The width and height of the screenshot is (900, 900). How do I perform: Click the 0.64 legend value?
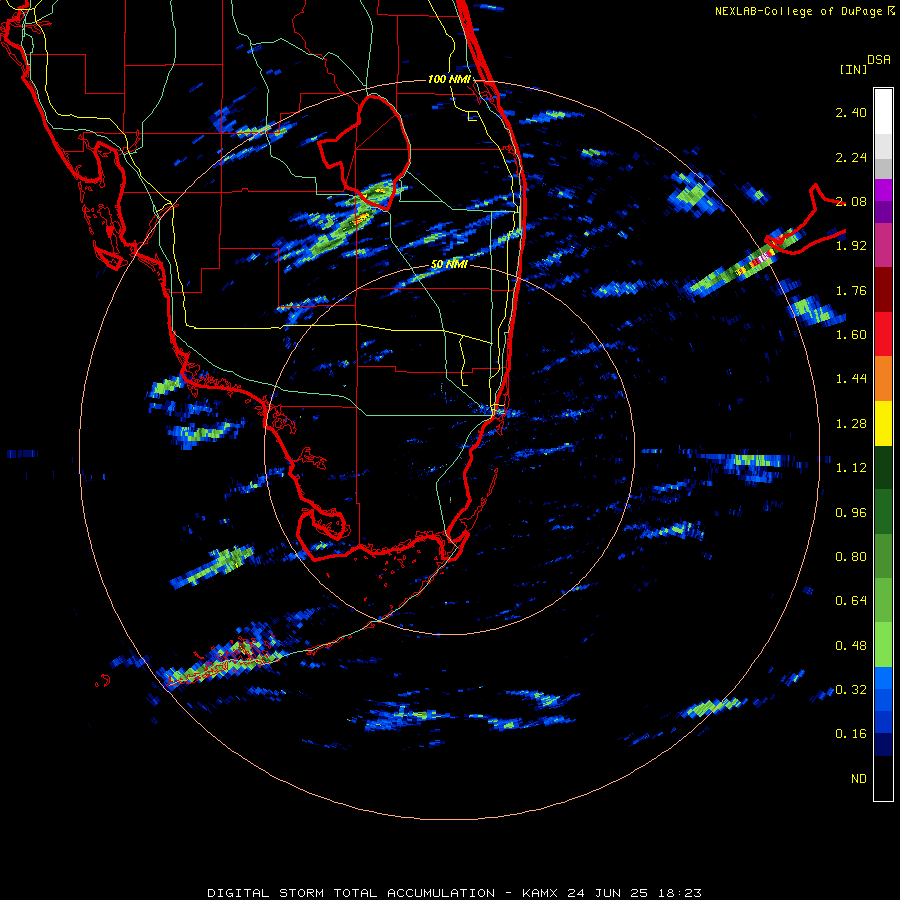851,601
